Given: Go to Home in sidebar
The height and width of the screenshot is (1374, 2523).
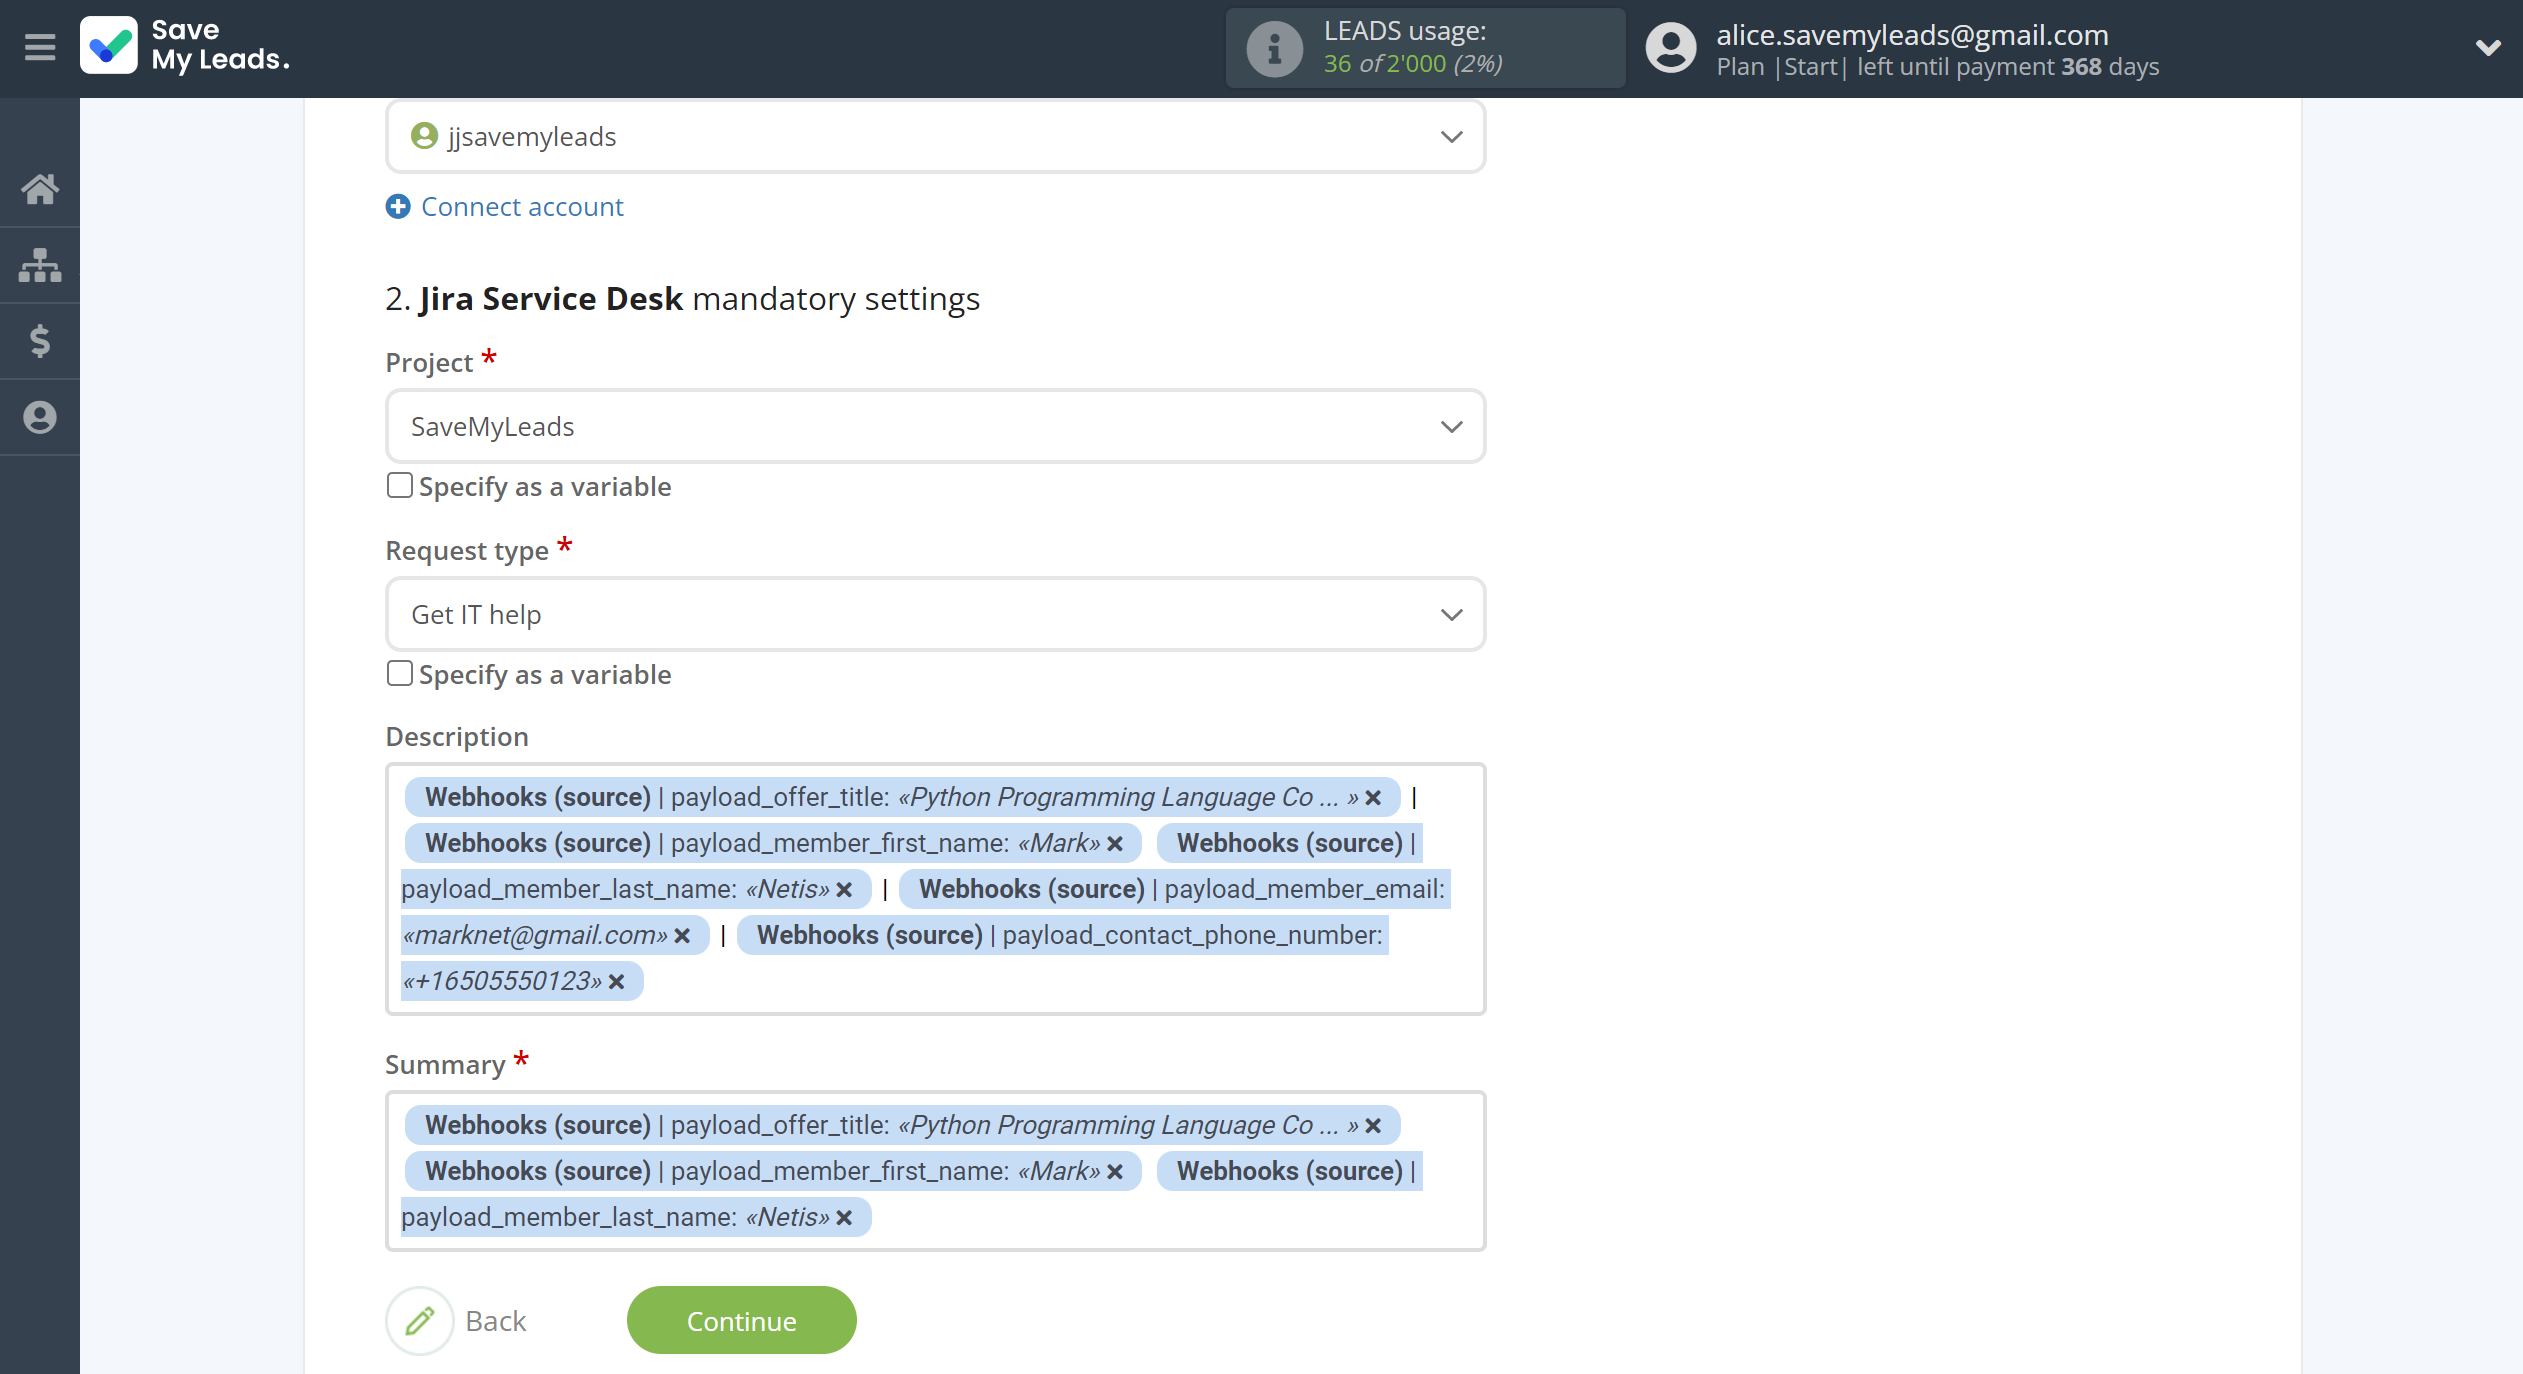Looking at the screenshot, I should [40, 189].
